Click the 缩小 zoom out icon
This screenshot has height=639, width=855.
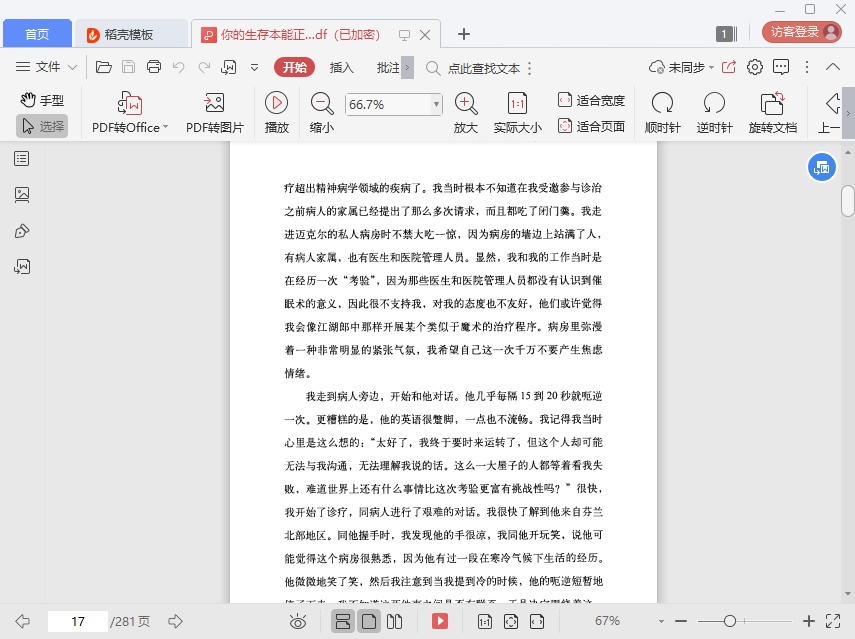click(x=322, y=103)
